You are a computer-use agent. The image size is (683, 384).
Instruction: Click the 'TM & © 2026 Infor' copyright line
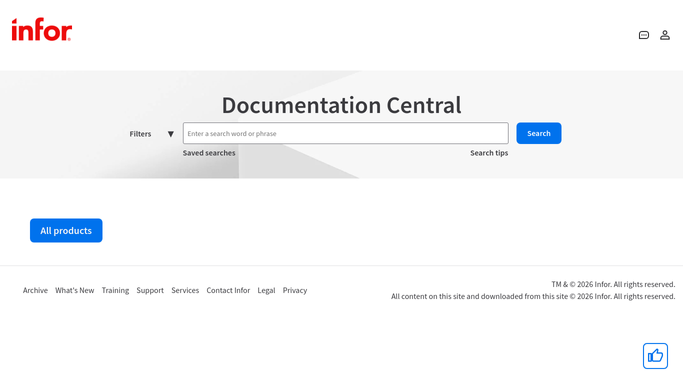tap(613, 284)
